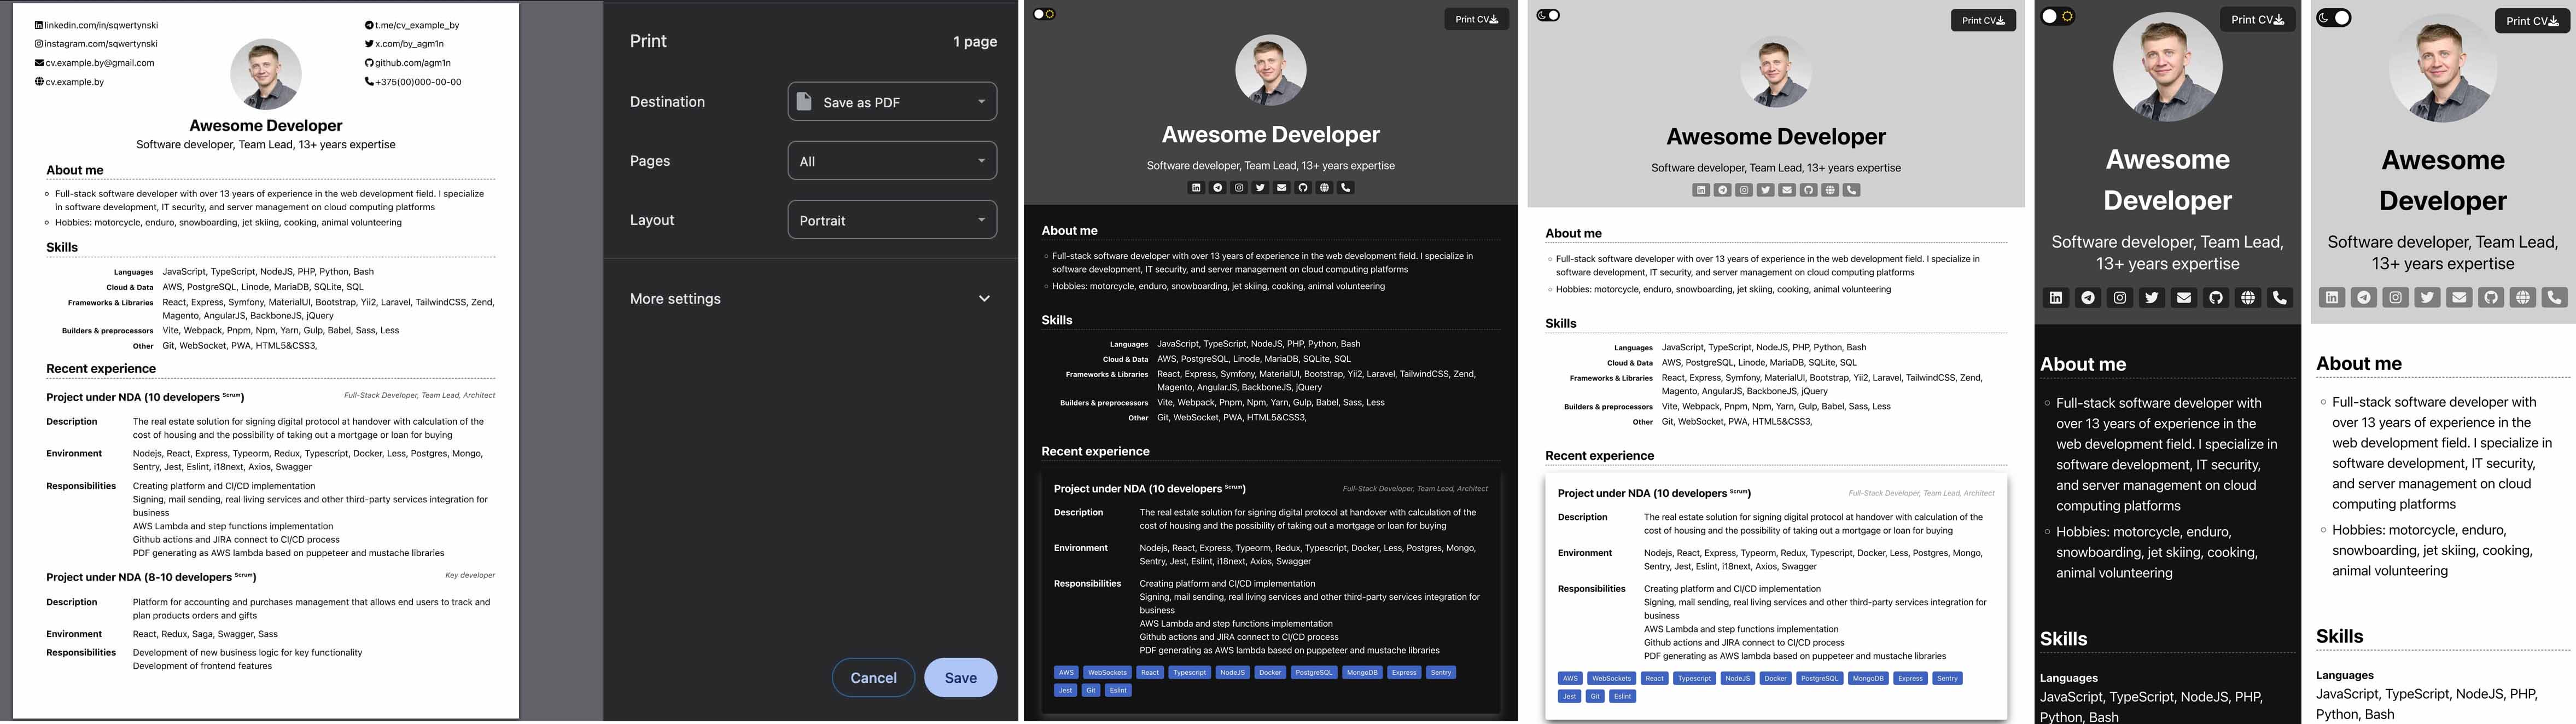Change Layout via the Portrait dropdown
Viewport: 2576px width, 724px height.
[891, 219]
